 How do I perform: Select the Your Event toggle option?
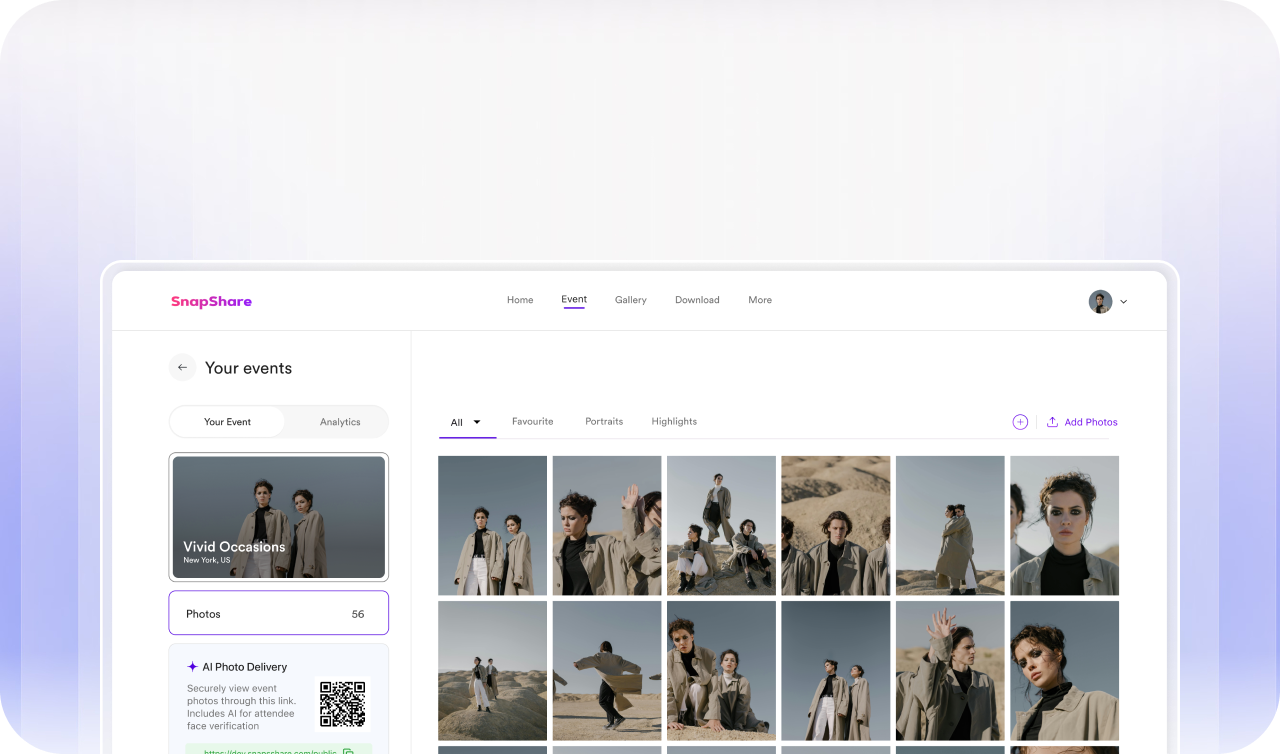point(227,422)
